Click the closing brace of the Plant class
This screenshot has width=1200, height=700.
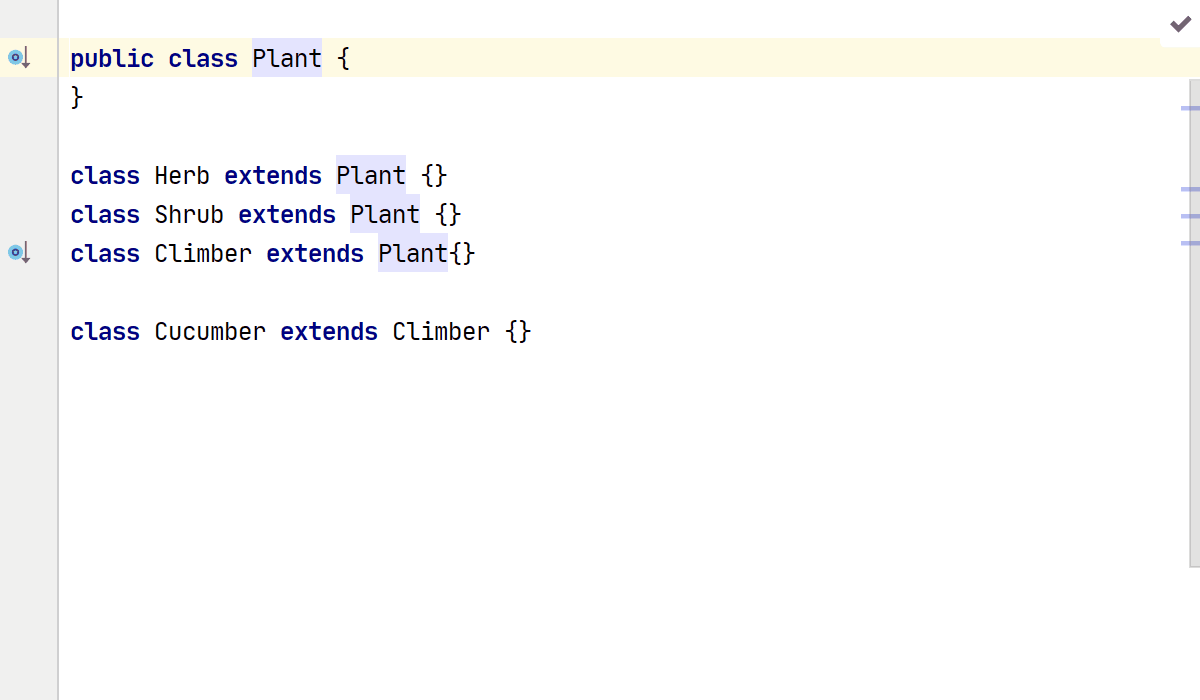(77, 98)
